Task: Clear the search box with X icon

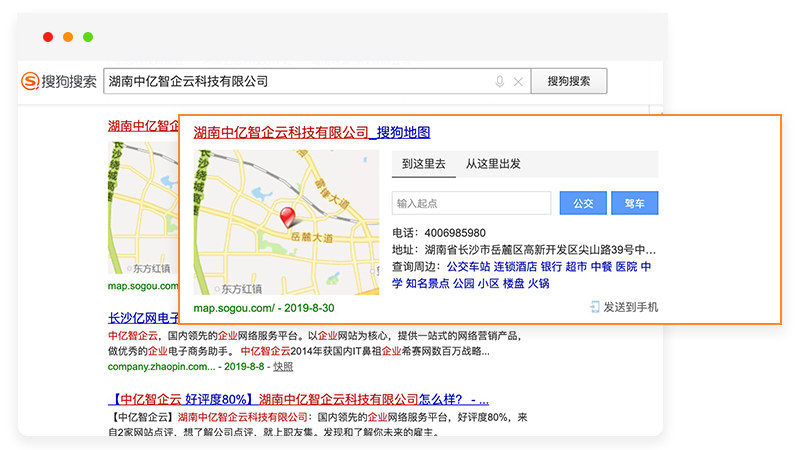Action: click(518, 82)
